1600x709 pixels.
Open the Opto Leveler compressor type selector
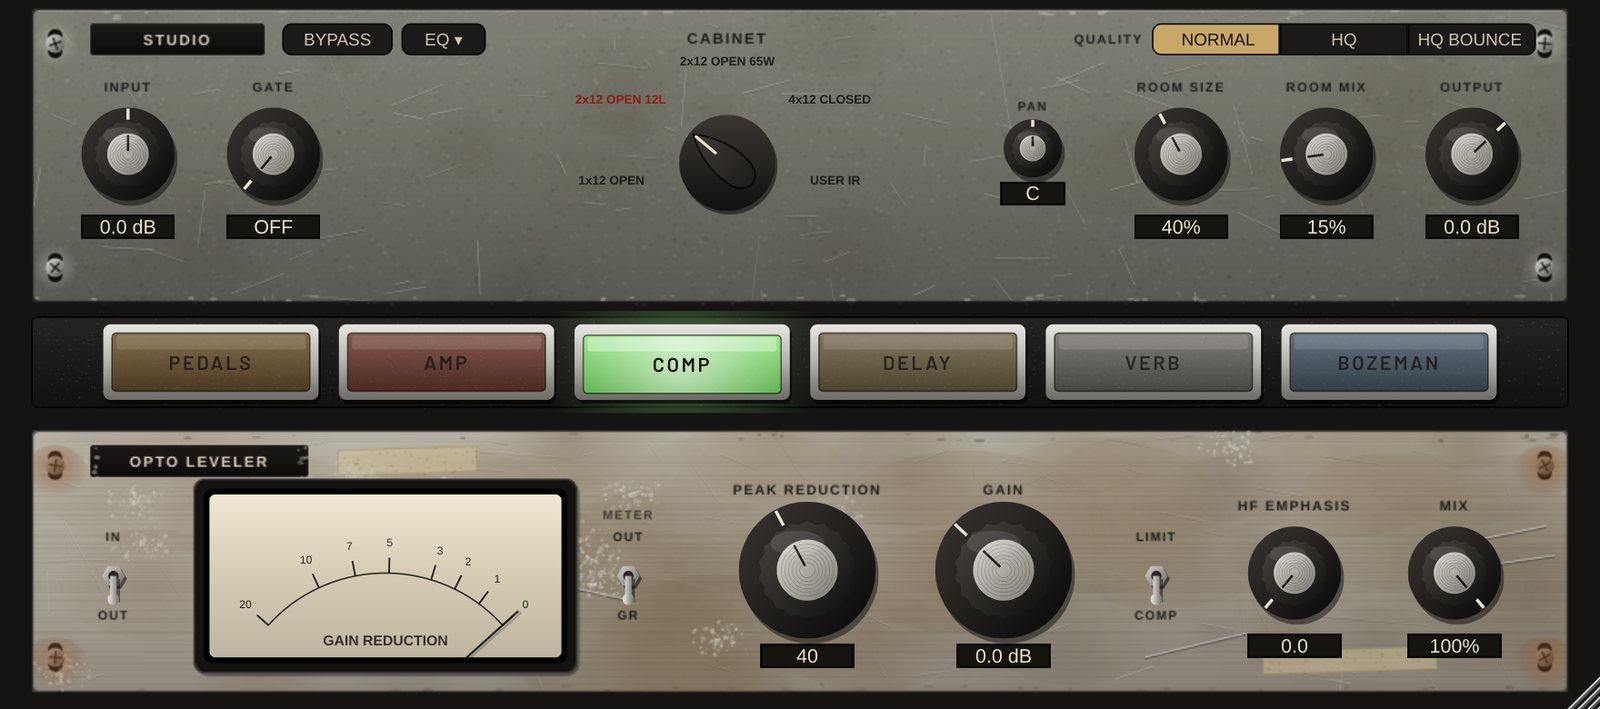click(199, 461)
